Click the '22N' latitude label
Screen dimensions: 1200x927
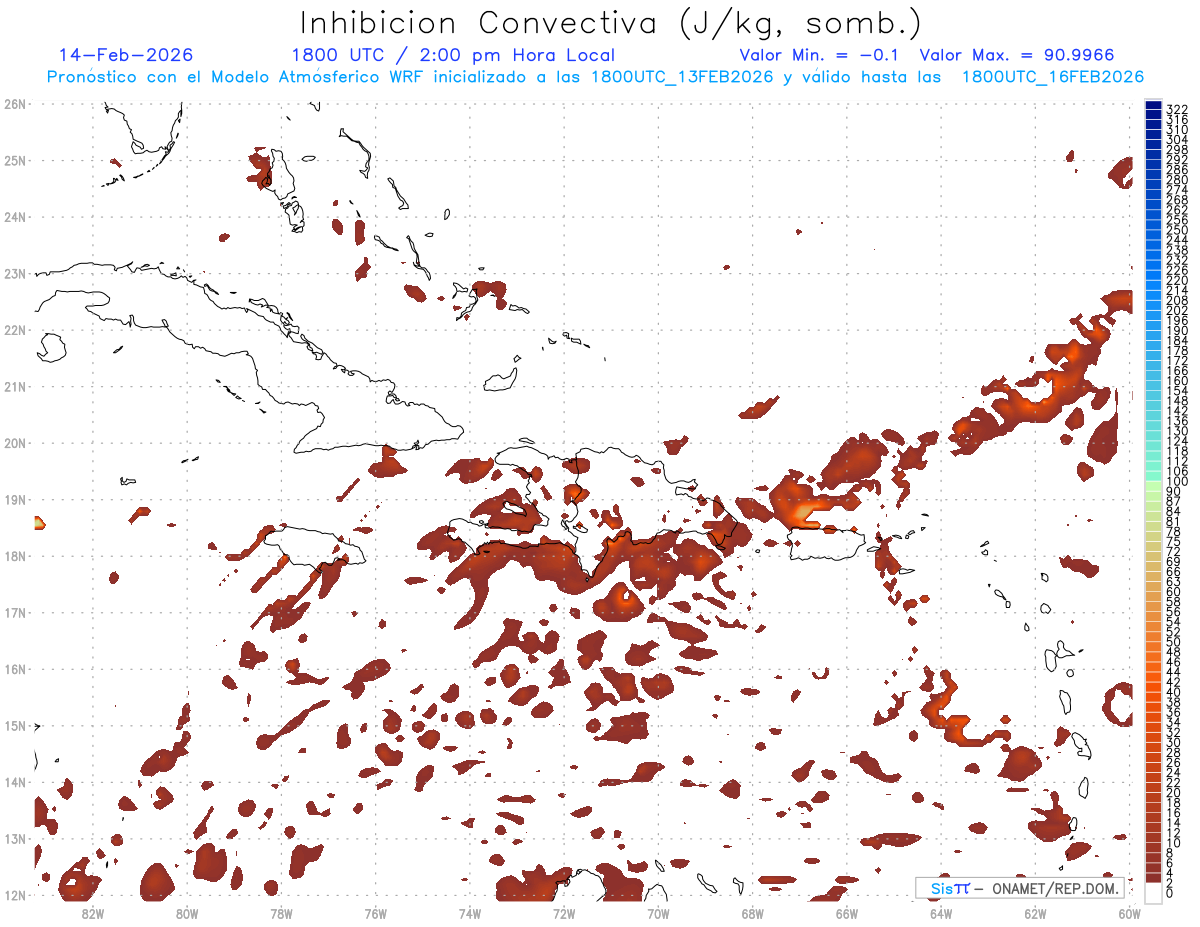(15, 330)
